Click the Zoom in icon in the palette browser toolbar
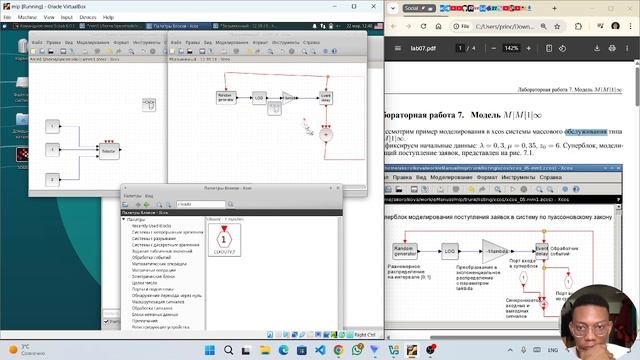 (159, 204)
